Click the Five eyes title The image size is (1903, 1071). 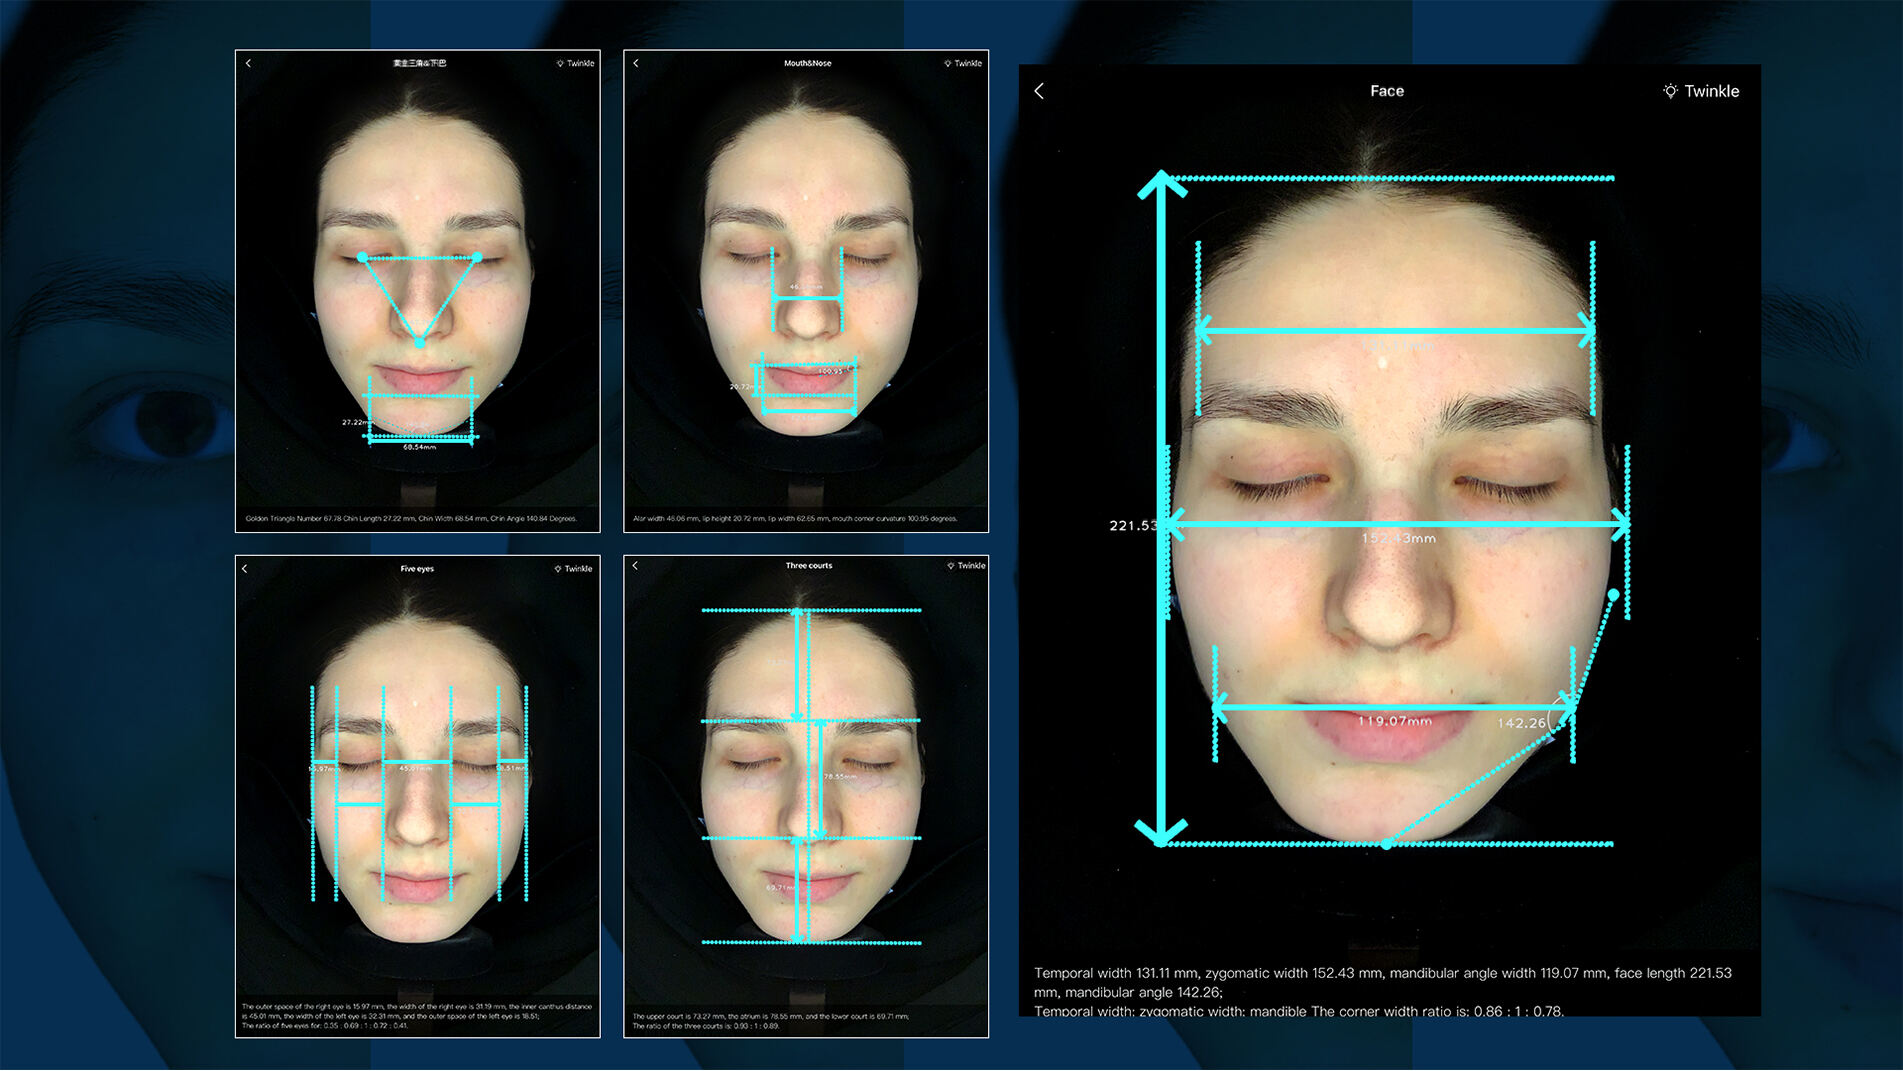(x=417, y=569)
